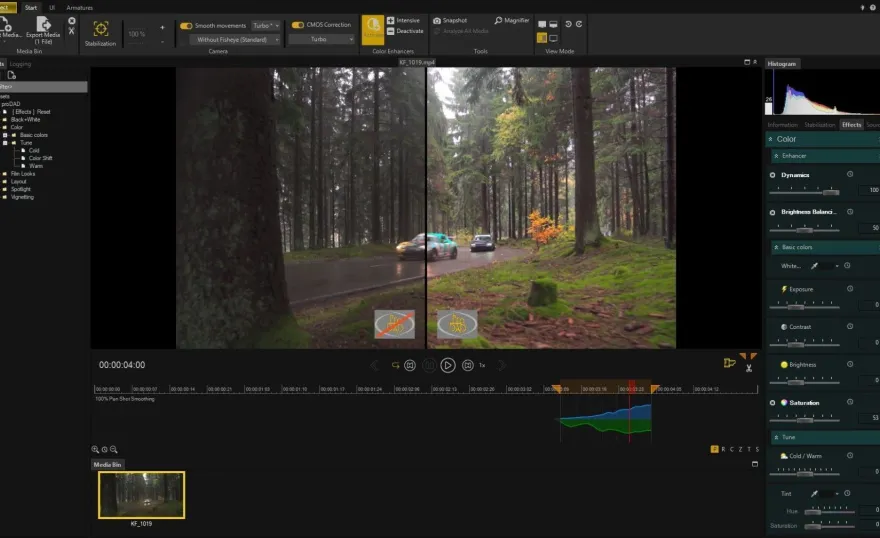Zoom in on the timeline
This screenshot has width=880, height=538.
[95, 449]
